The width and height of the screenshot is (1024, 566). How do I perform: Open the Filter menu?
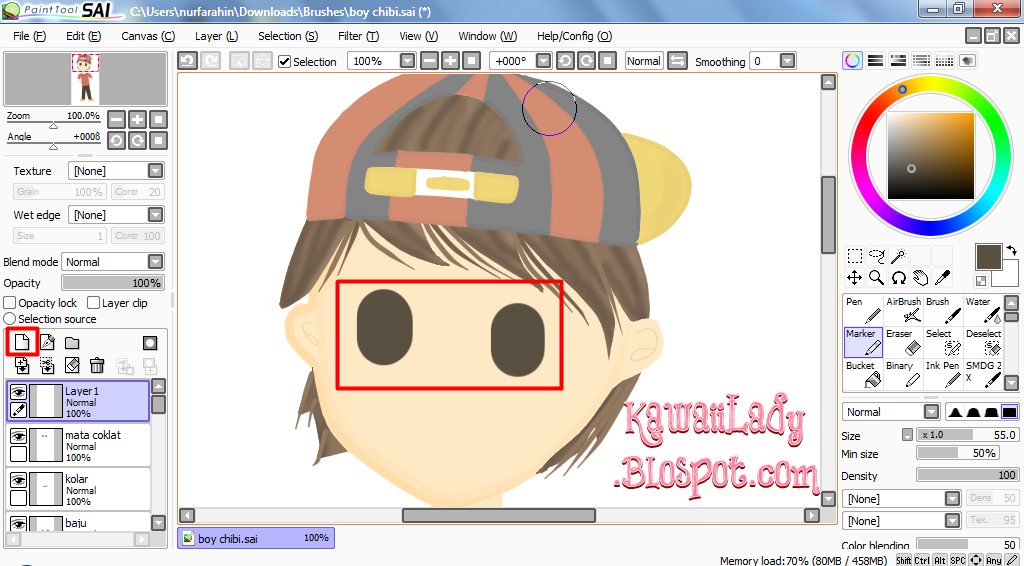tap(359, 36)
